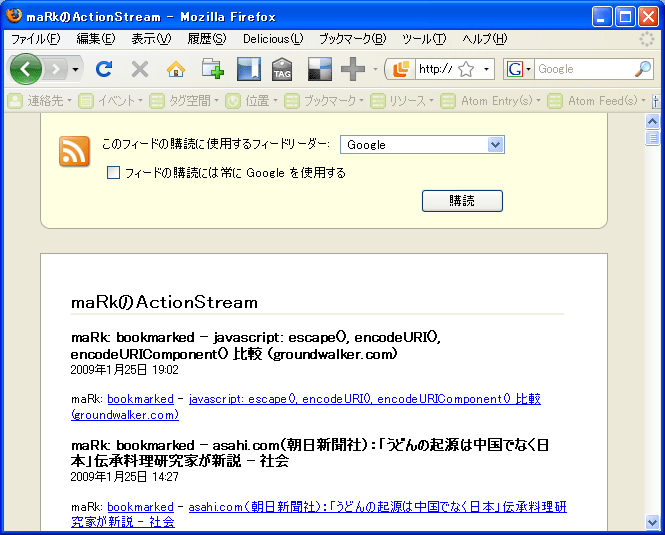
Task: Open the ファイル menu
Action: click(35, 39)
